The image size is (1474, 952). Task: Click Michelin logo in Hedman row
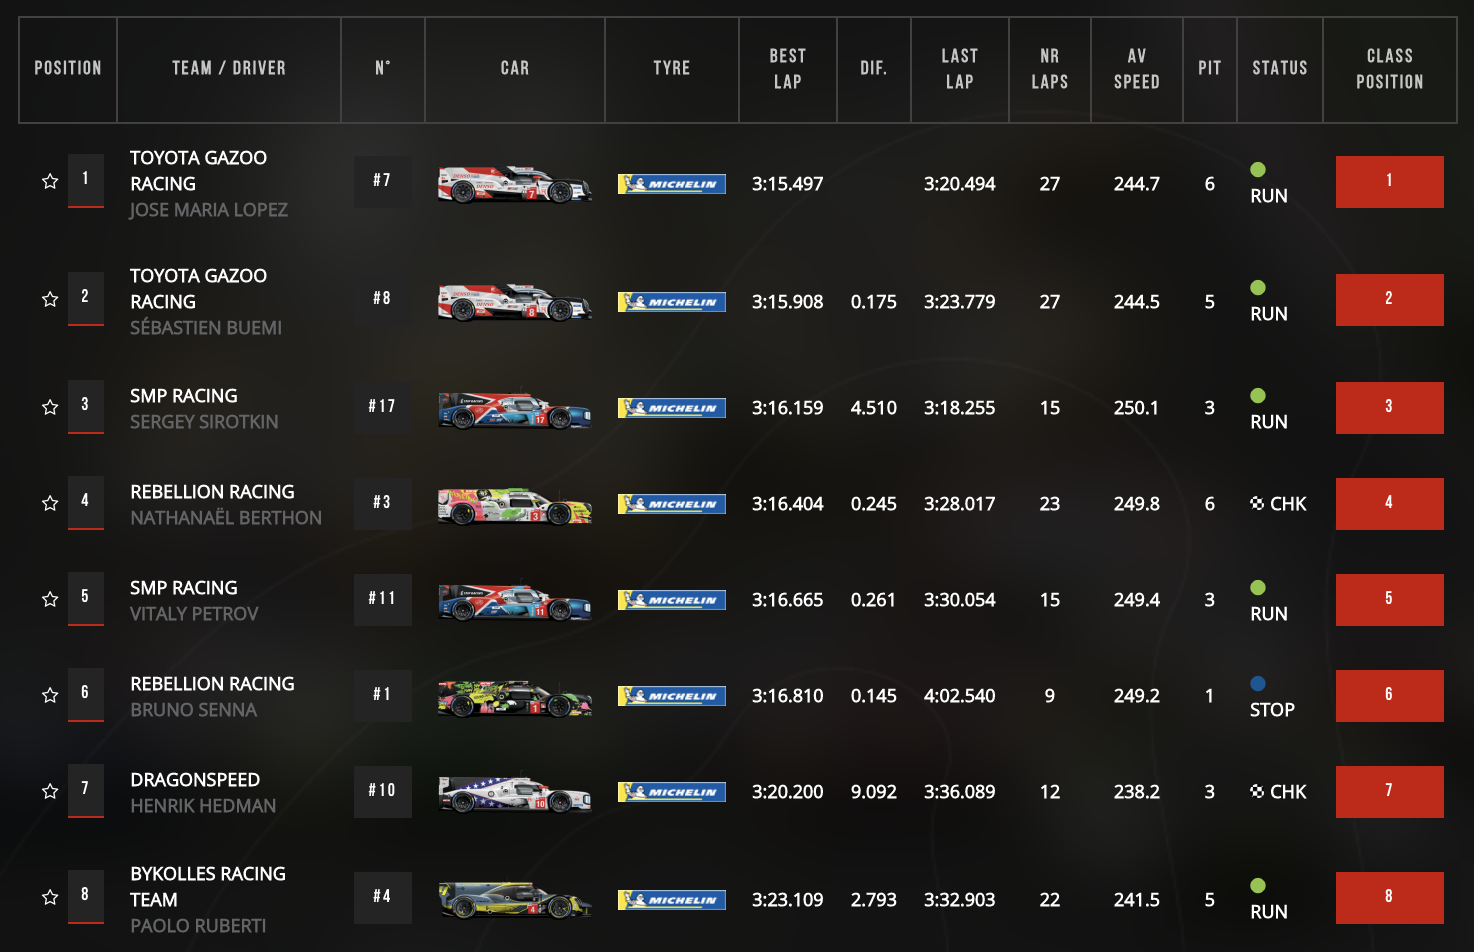point(672,792)
